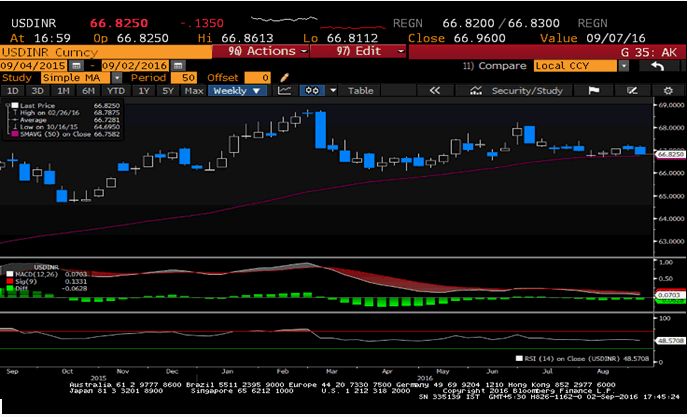Open Security/Study chart button
This screenshot has height=417, width=687.
tap(516, 91)
